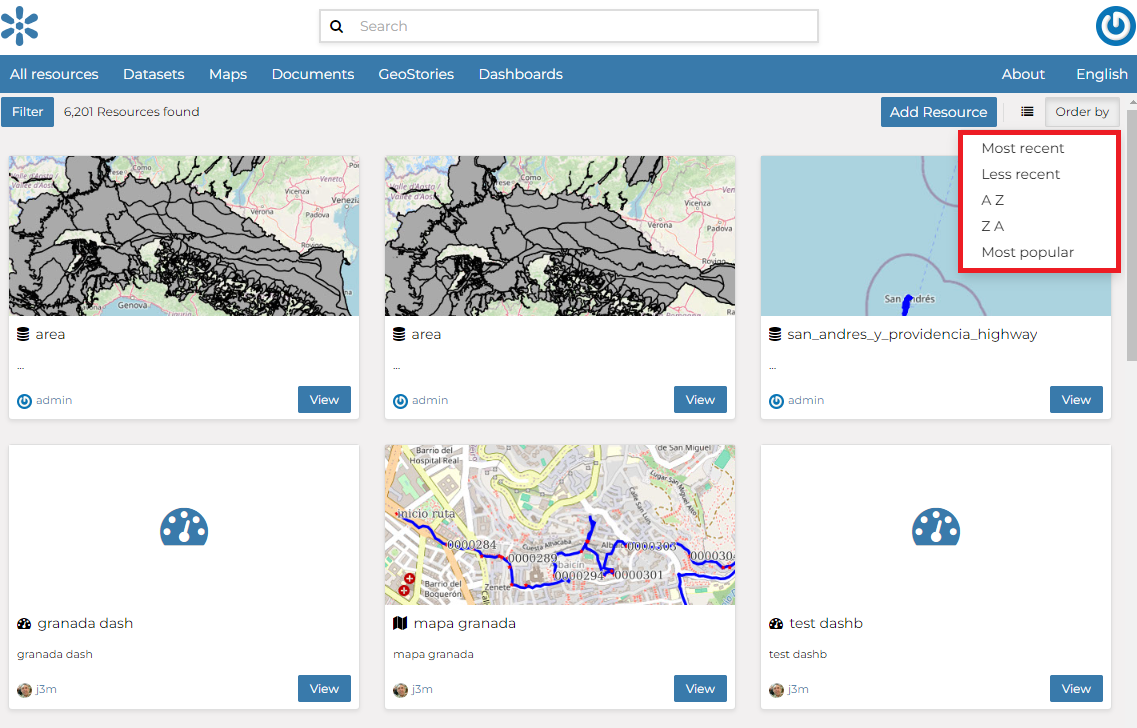Screen dimensions: 1137x728
Task: Click the search magnifier icon
Action: [337, 27]
